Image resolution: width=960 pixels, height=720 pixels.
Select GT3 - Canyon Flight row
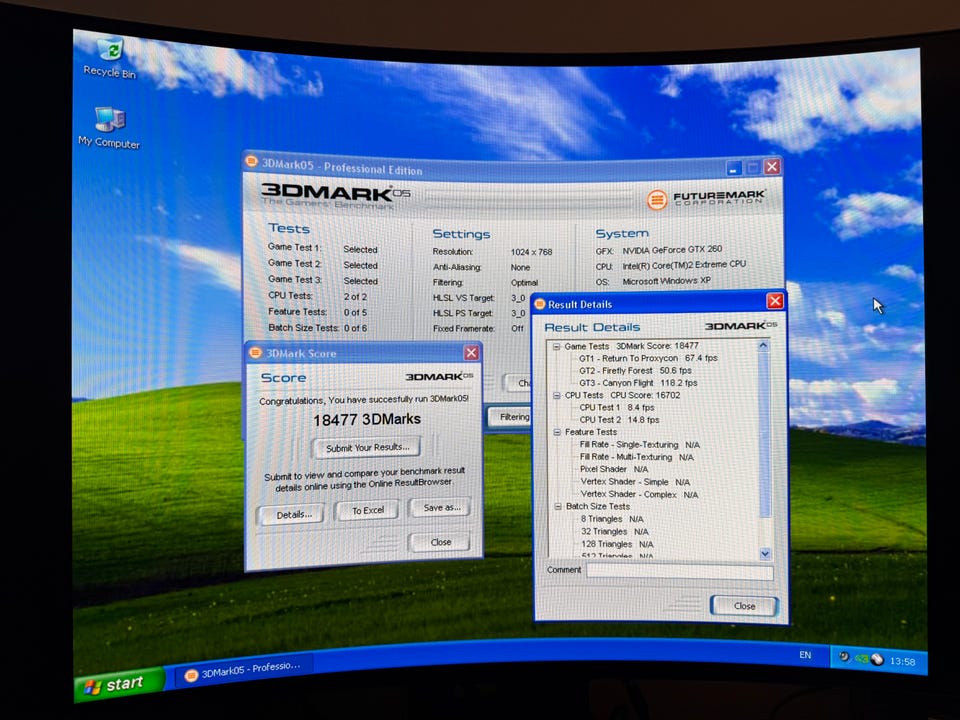click(x=638, y=383)
